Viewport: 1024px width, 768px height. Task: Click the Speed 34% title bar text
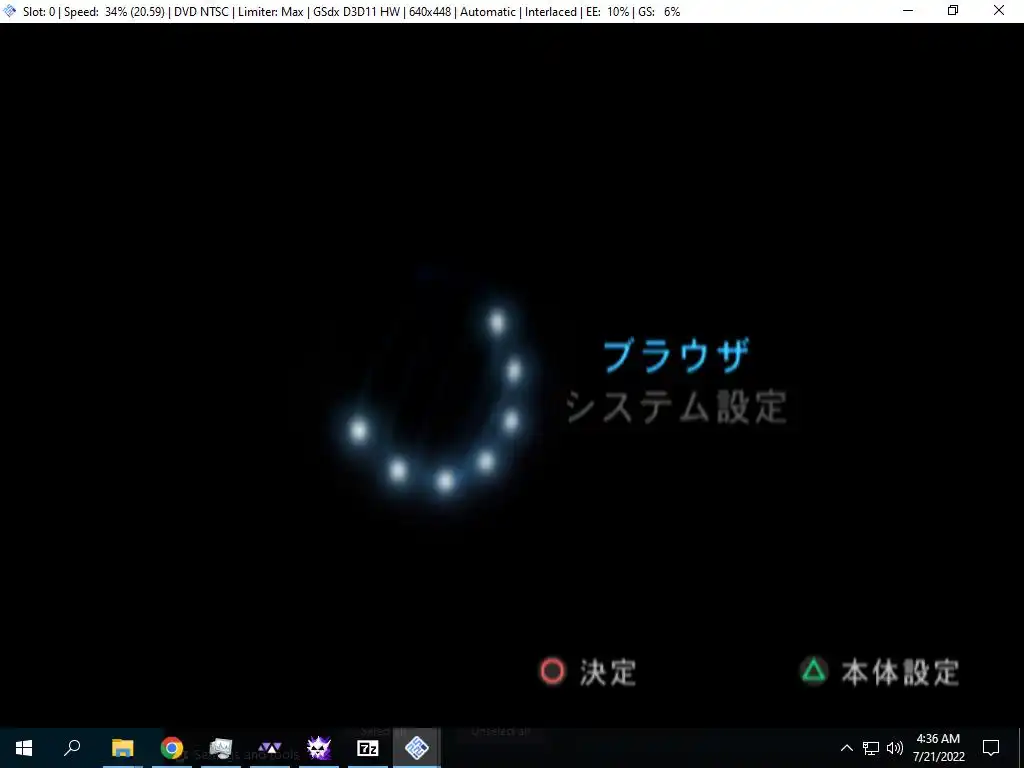[114, 12]
